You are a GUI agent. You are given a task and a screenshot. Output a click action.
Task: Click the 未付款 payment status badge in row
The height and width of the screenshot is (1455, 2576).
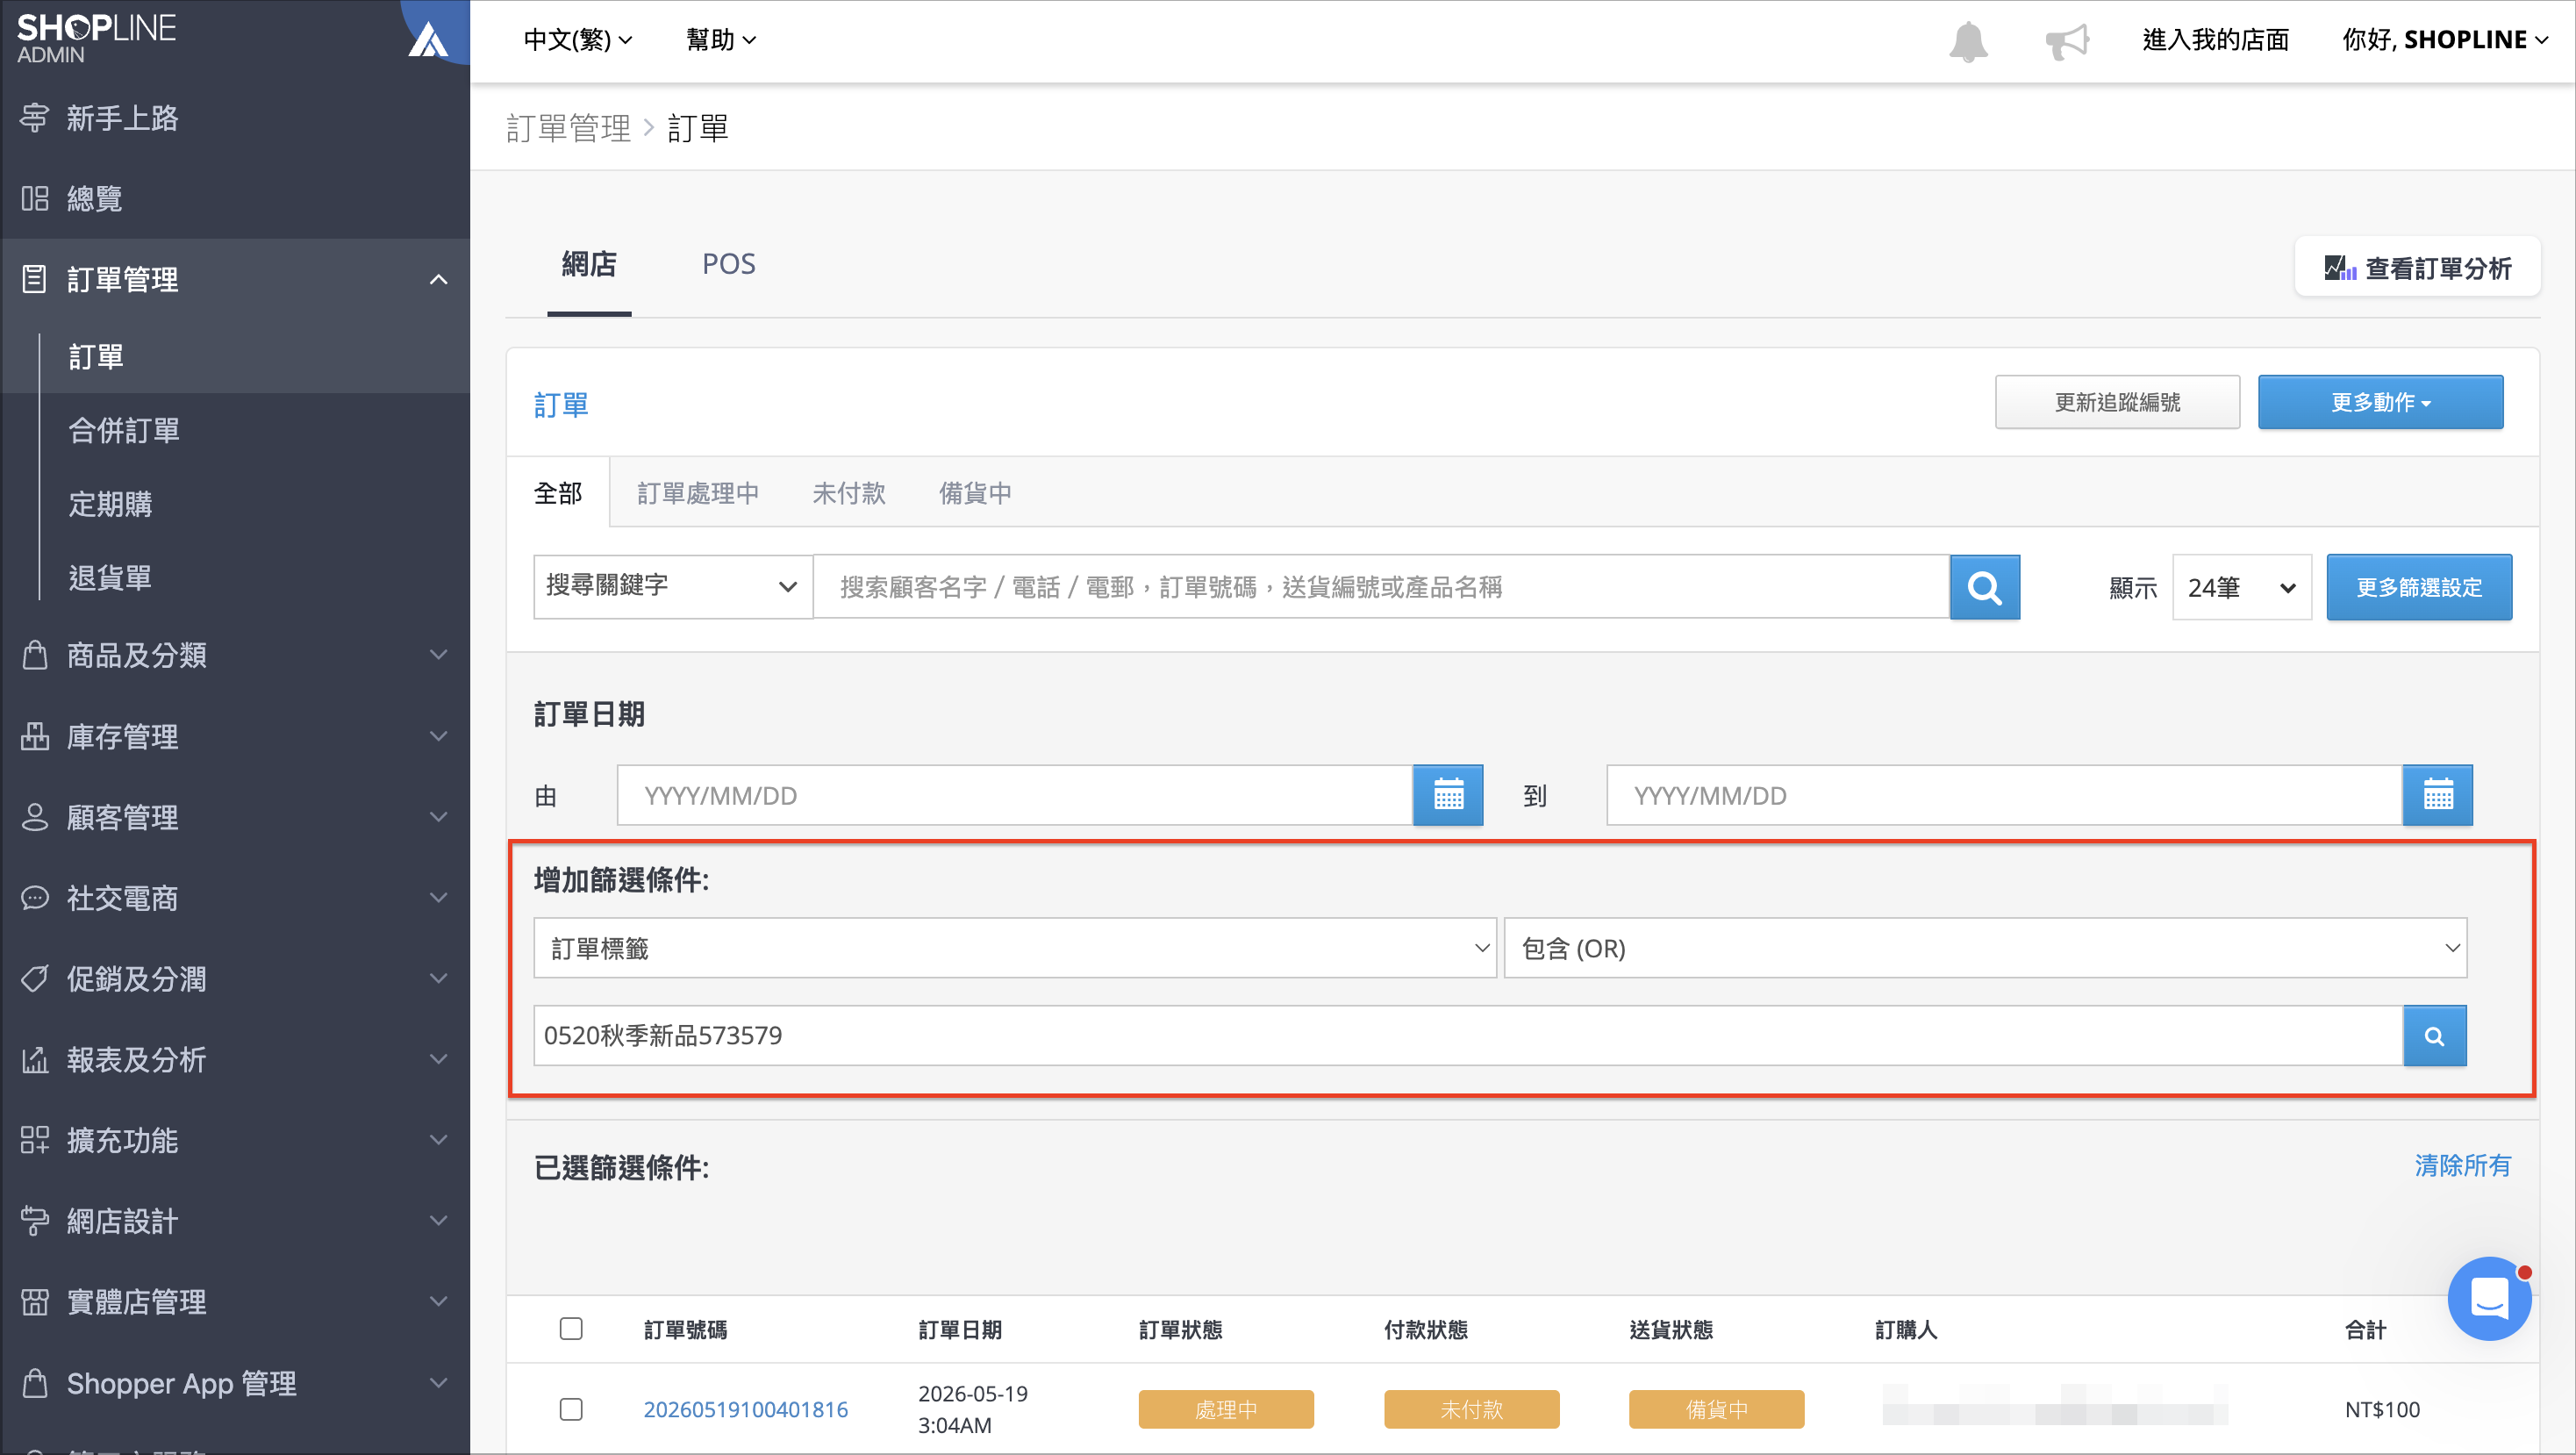point(1471,1409)
